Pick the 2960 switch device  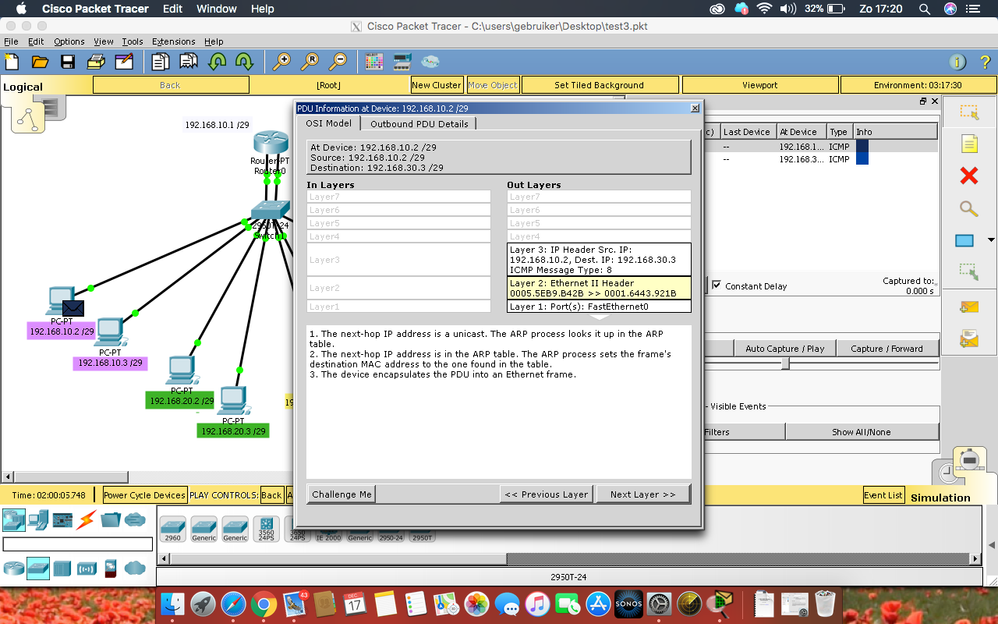pyautogui.click(x=172, y=528)
